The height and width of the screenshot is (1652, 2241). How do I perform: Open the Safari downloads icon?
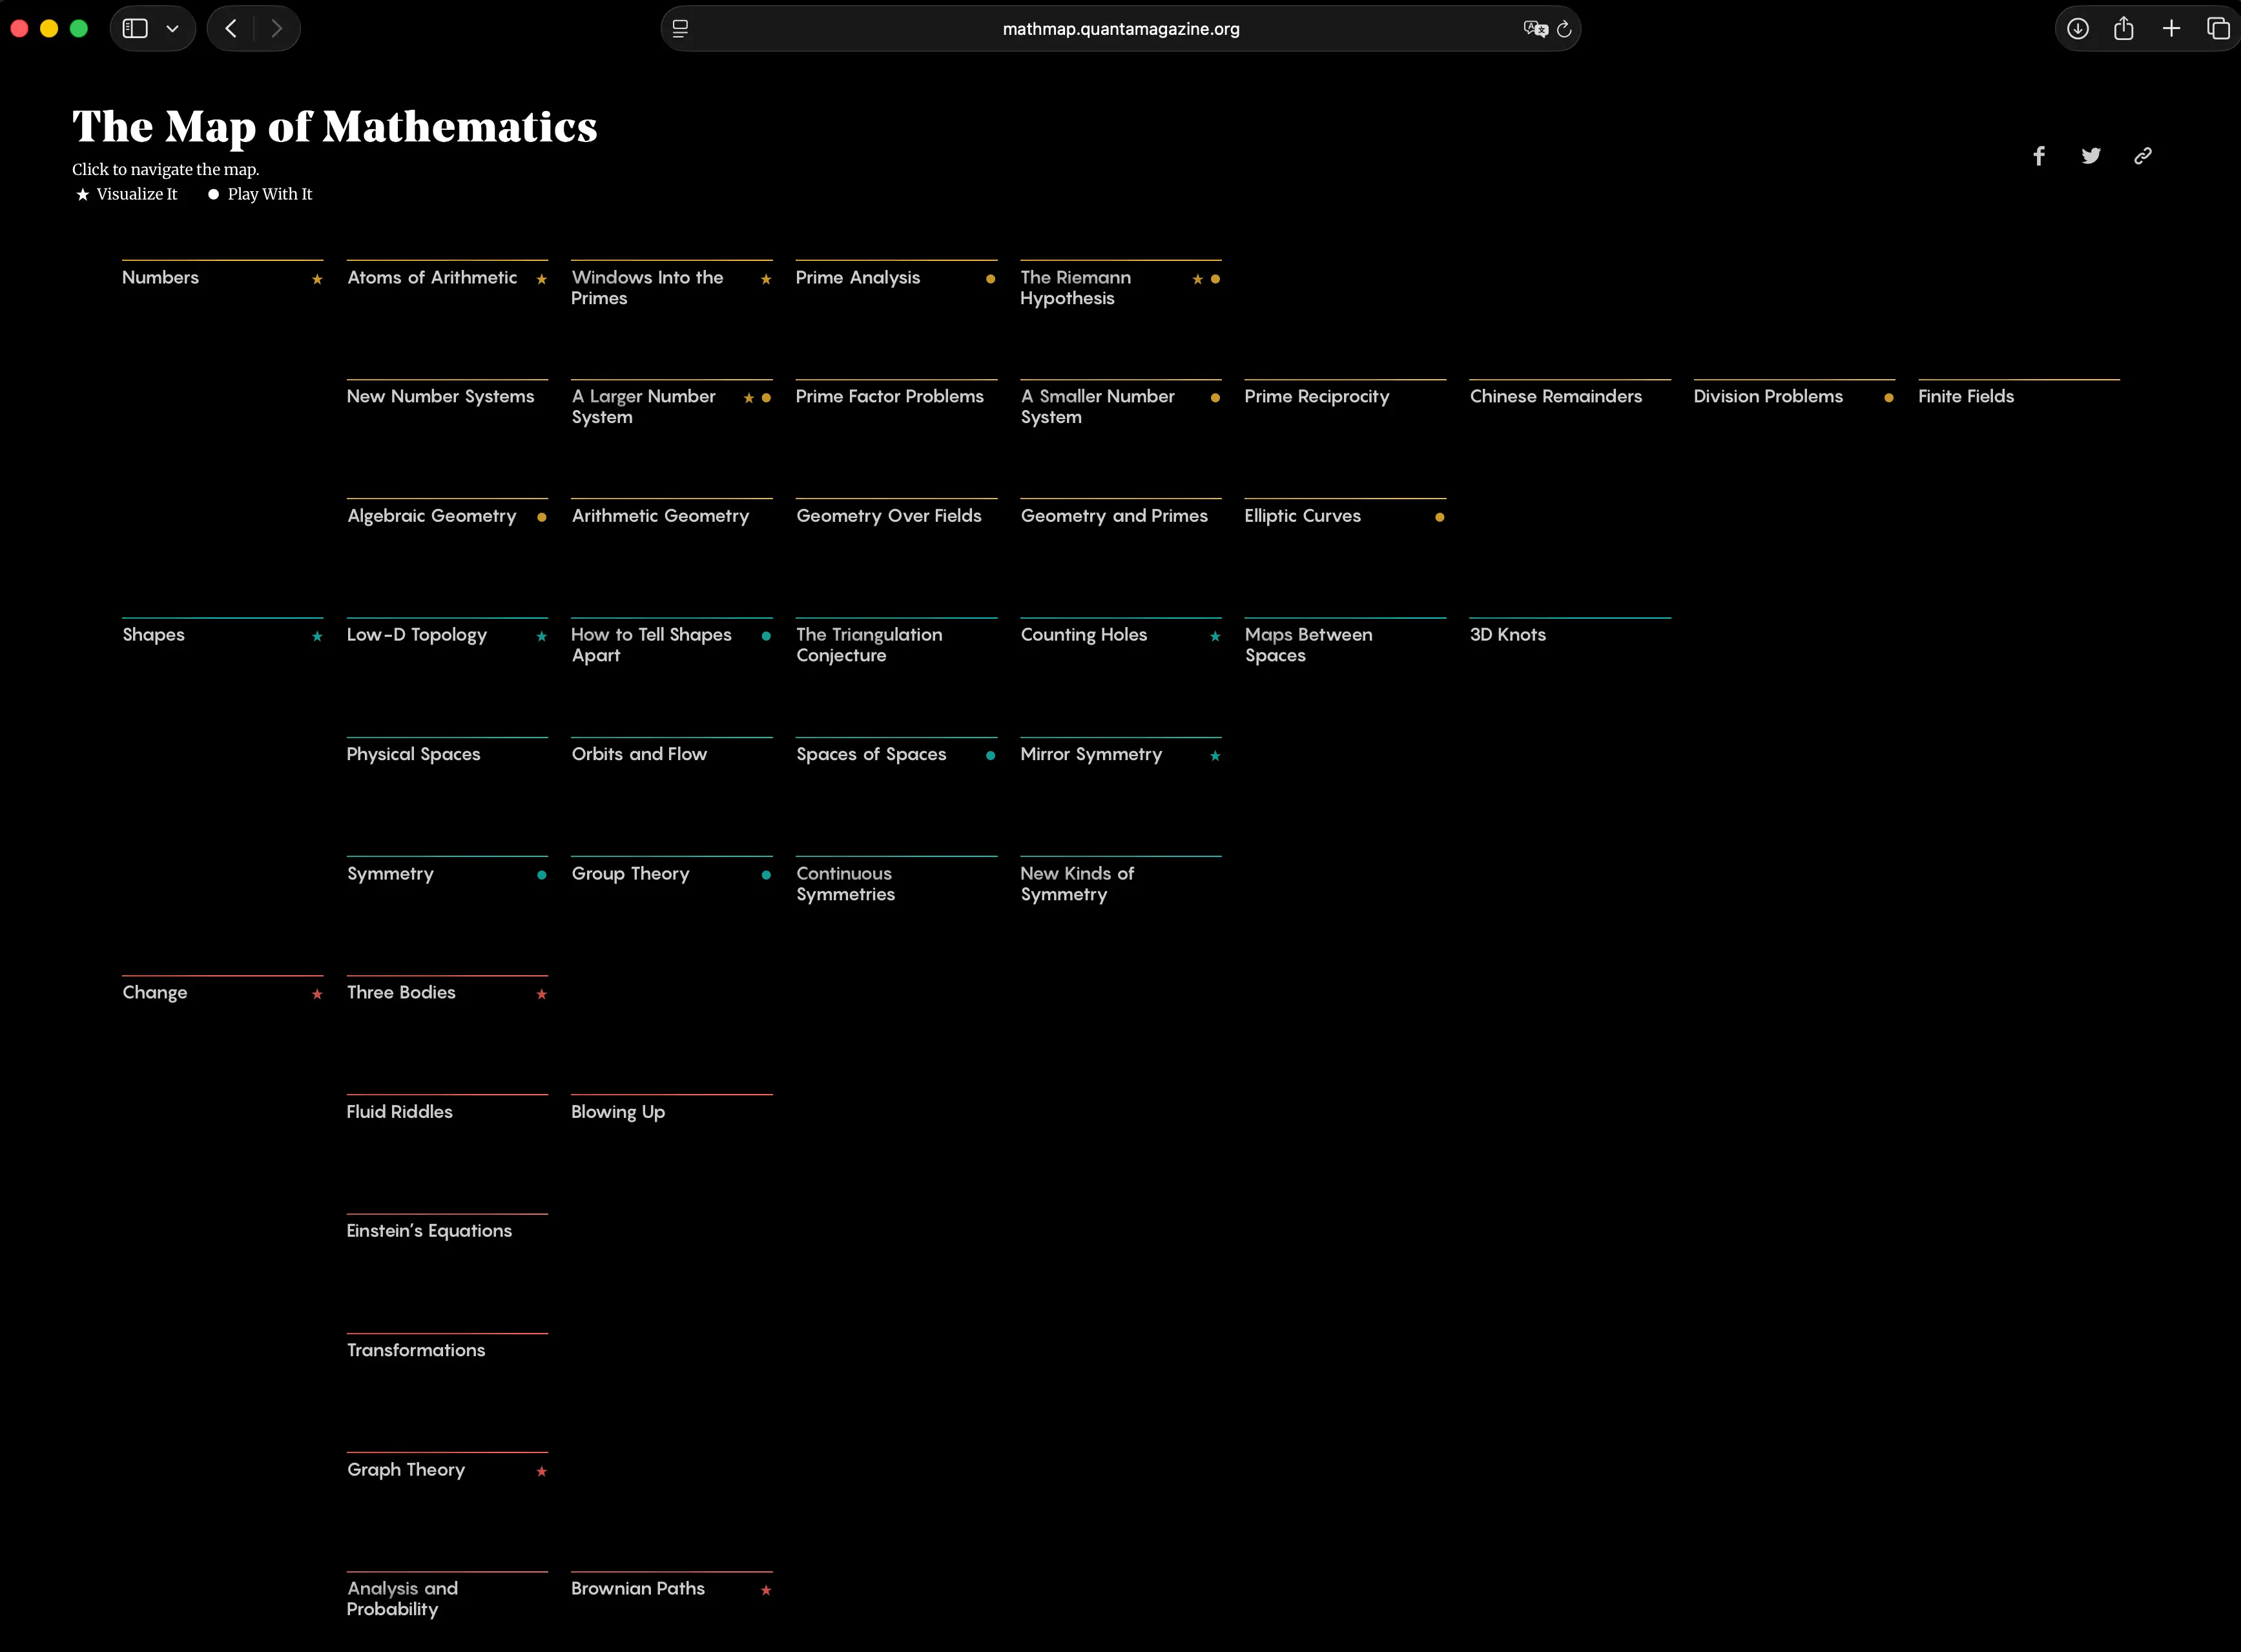pyautogui.click(x=2077, y=29)
